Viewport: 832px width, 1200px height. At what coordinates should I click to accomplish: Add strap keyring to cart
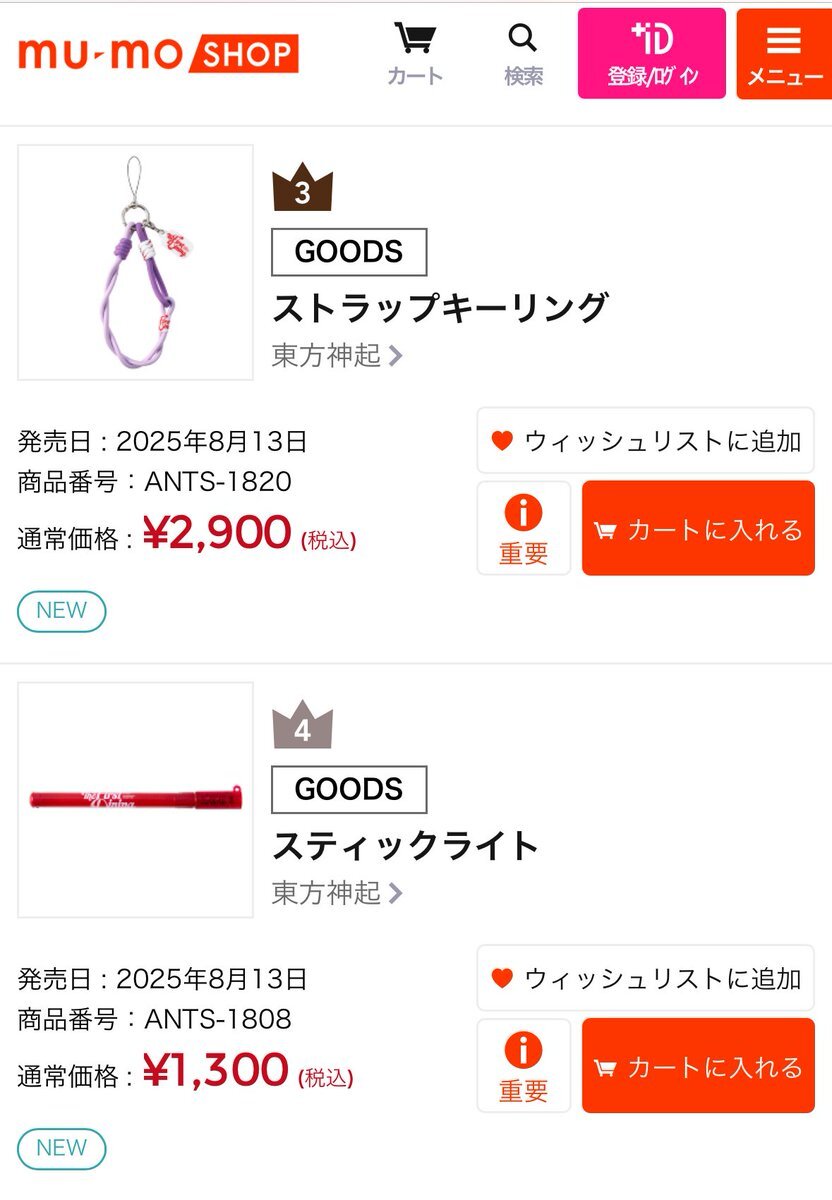point(698,528)
